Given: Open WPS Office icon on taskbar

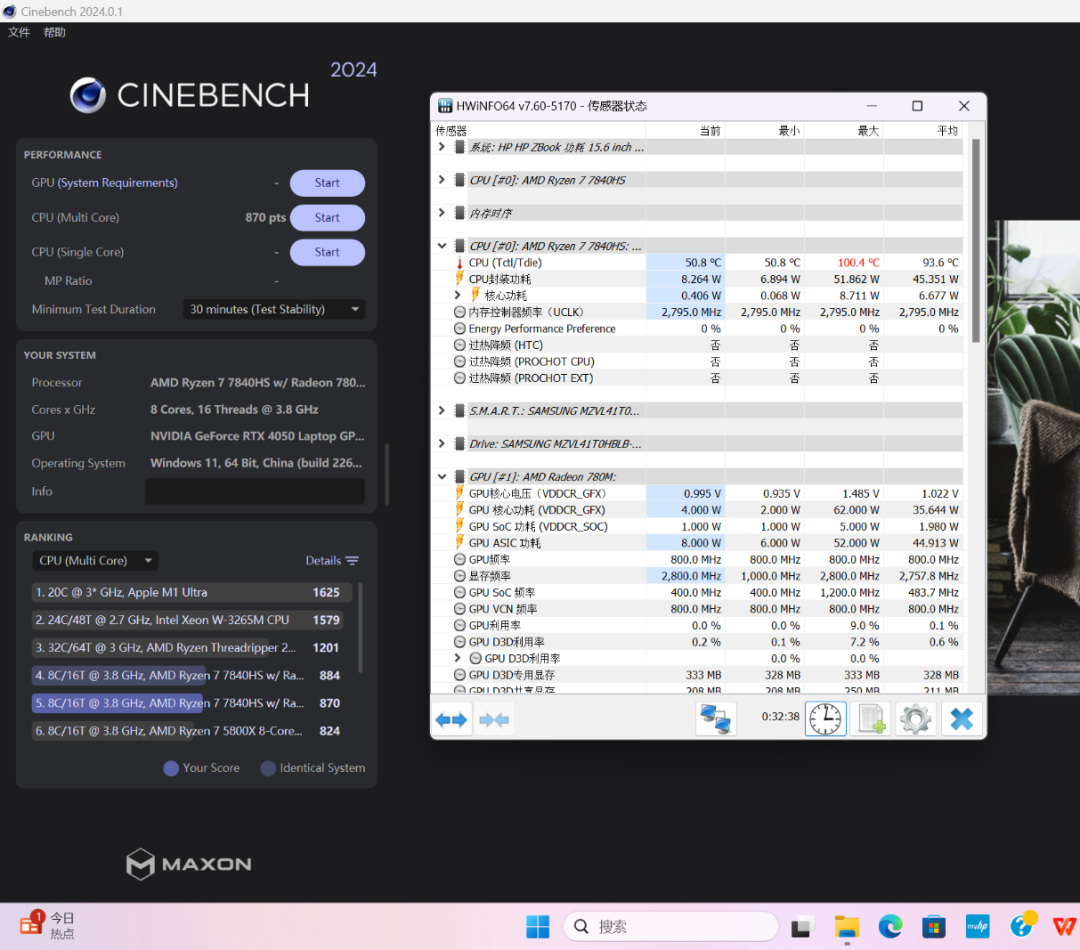Looking at the screenshot, I should pos(1065,927).
